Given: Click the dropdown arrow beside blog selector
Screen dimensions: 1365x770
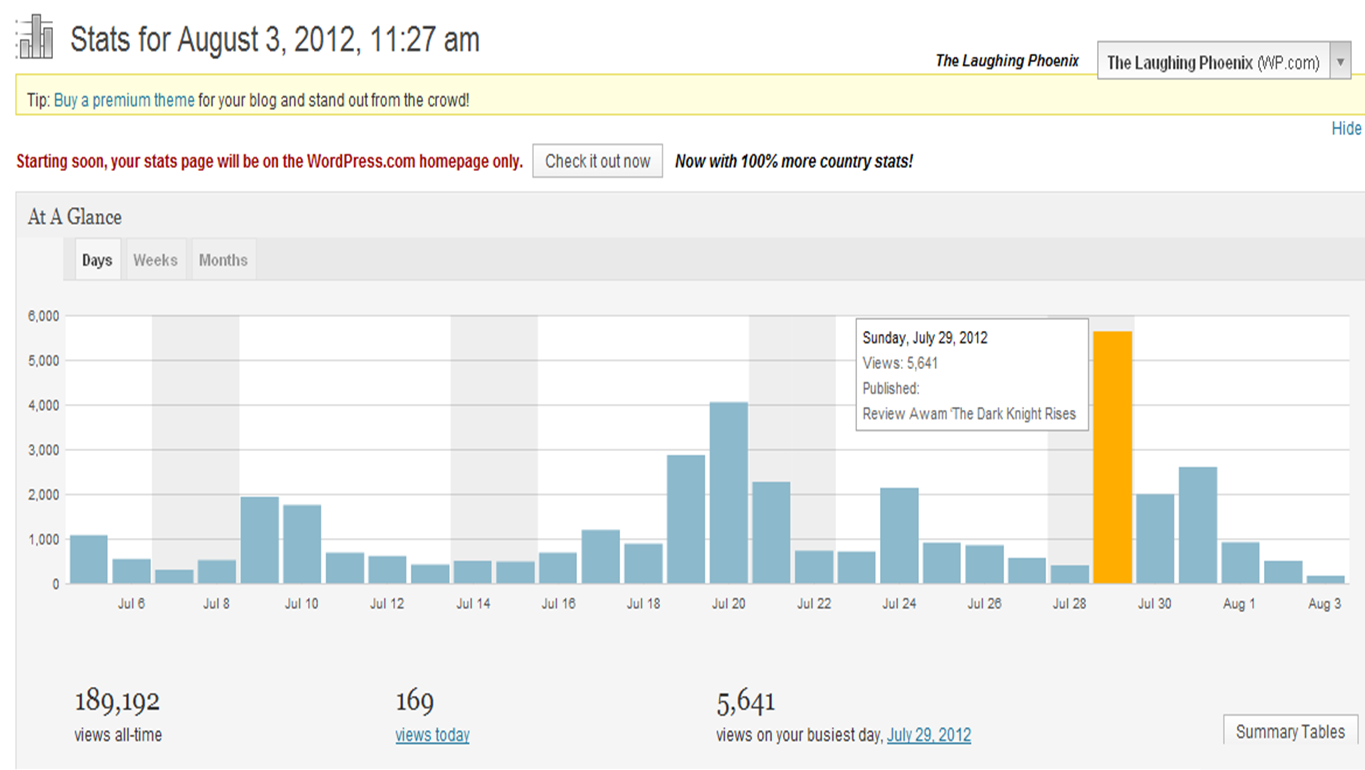Looking at the screenshot, I should coord(1339,62).
